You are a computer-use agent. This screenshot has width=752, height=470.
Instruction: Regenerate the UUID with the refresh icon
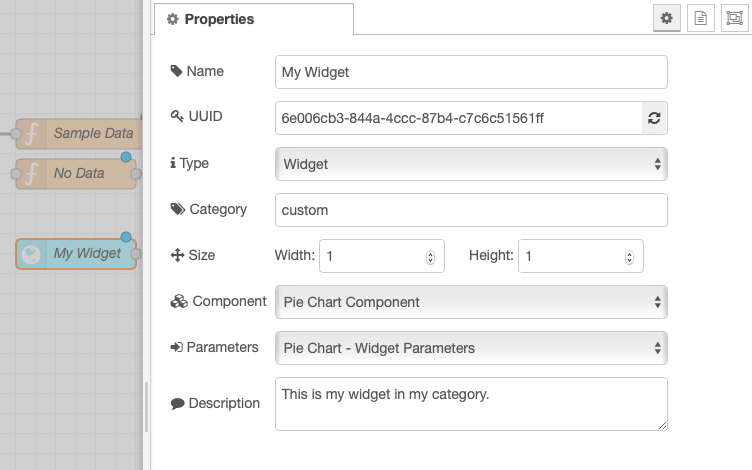pos(654,118)
